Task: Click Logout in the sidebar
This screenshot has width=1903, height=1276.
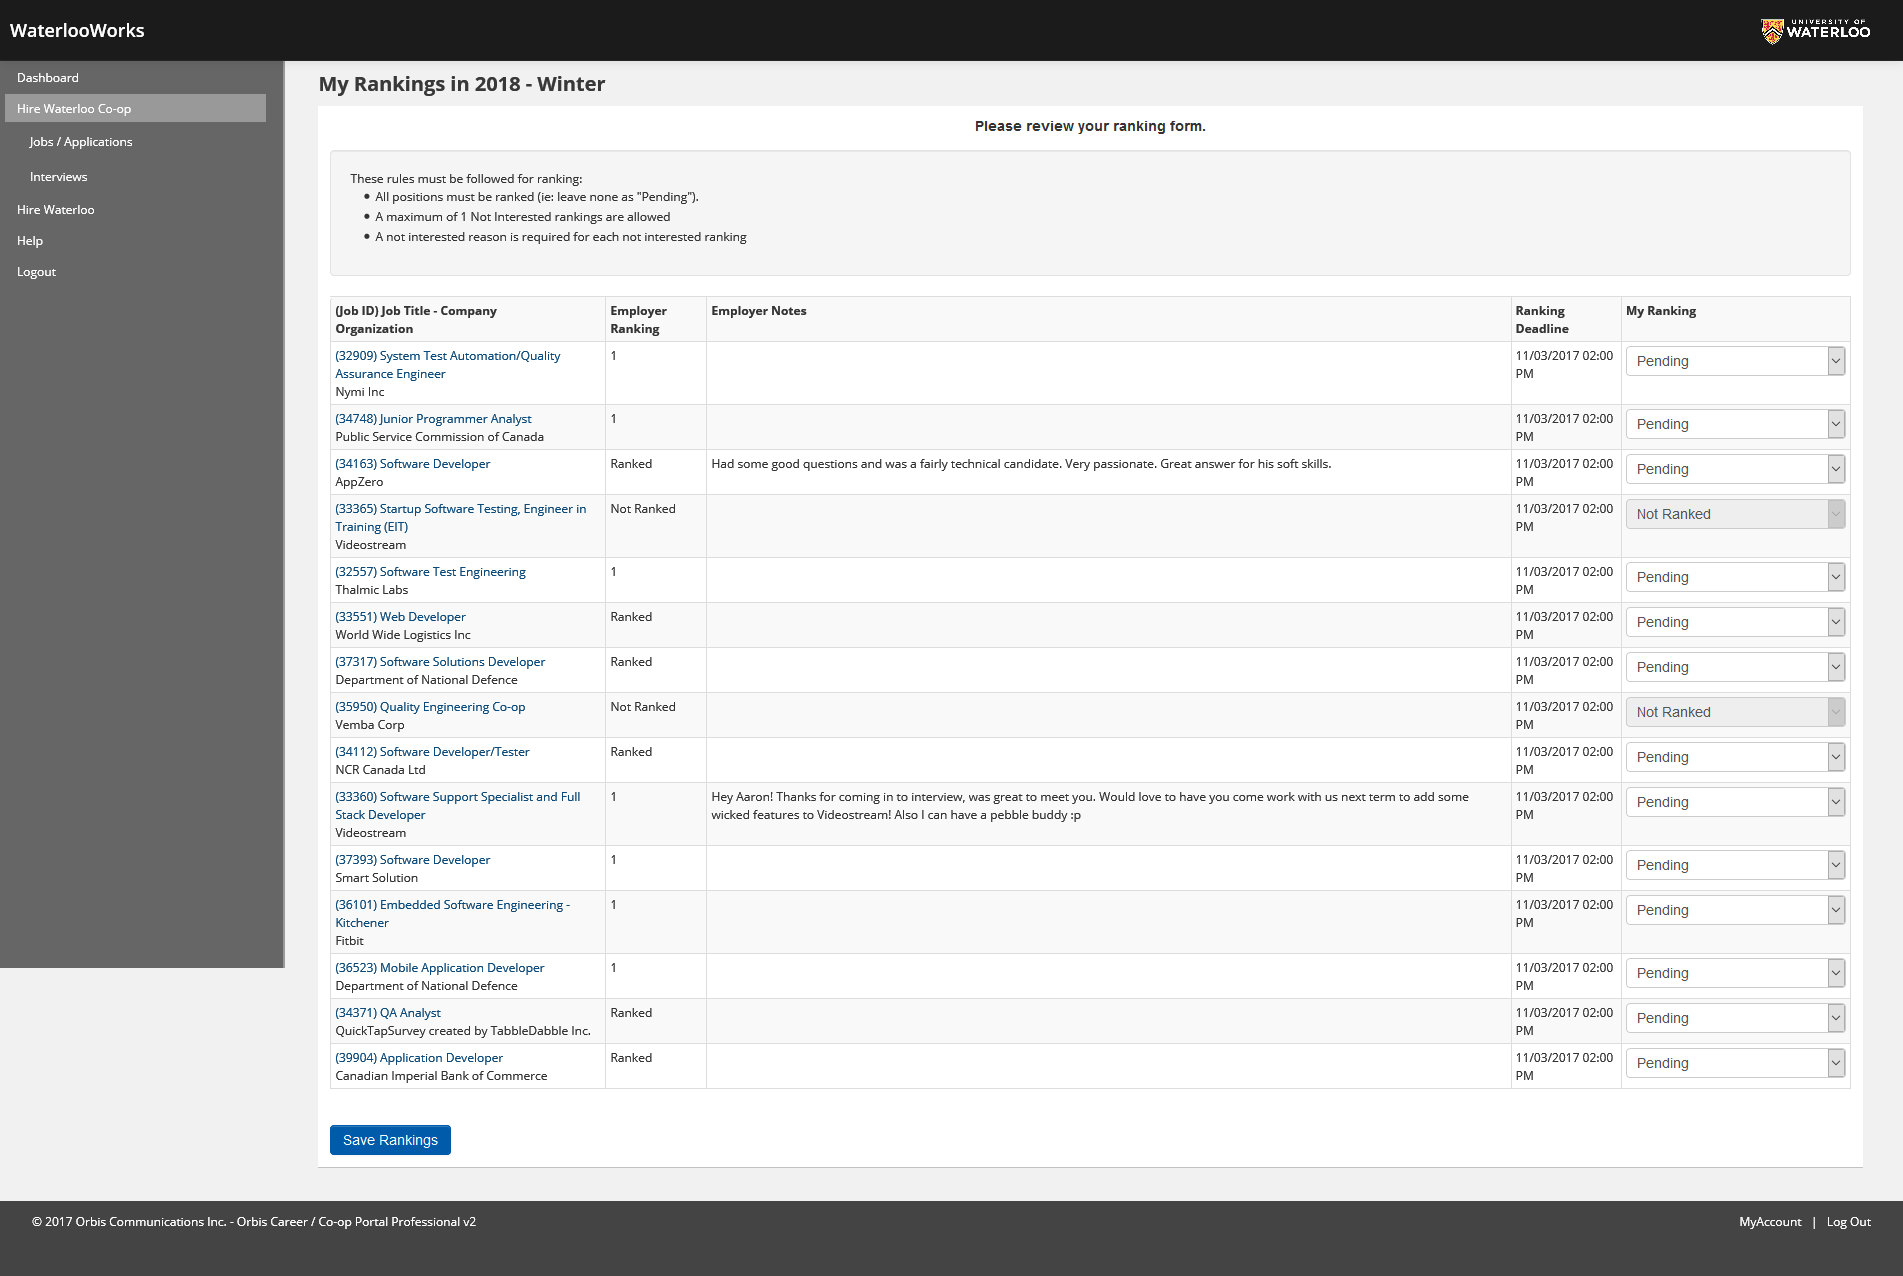Action: (x=36, y=272)
